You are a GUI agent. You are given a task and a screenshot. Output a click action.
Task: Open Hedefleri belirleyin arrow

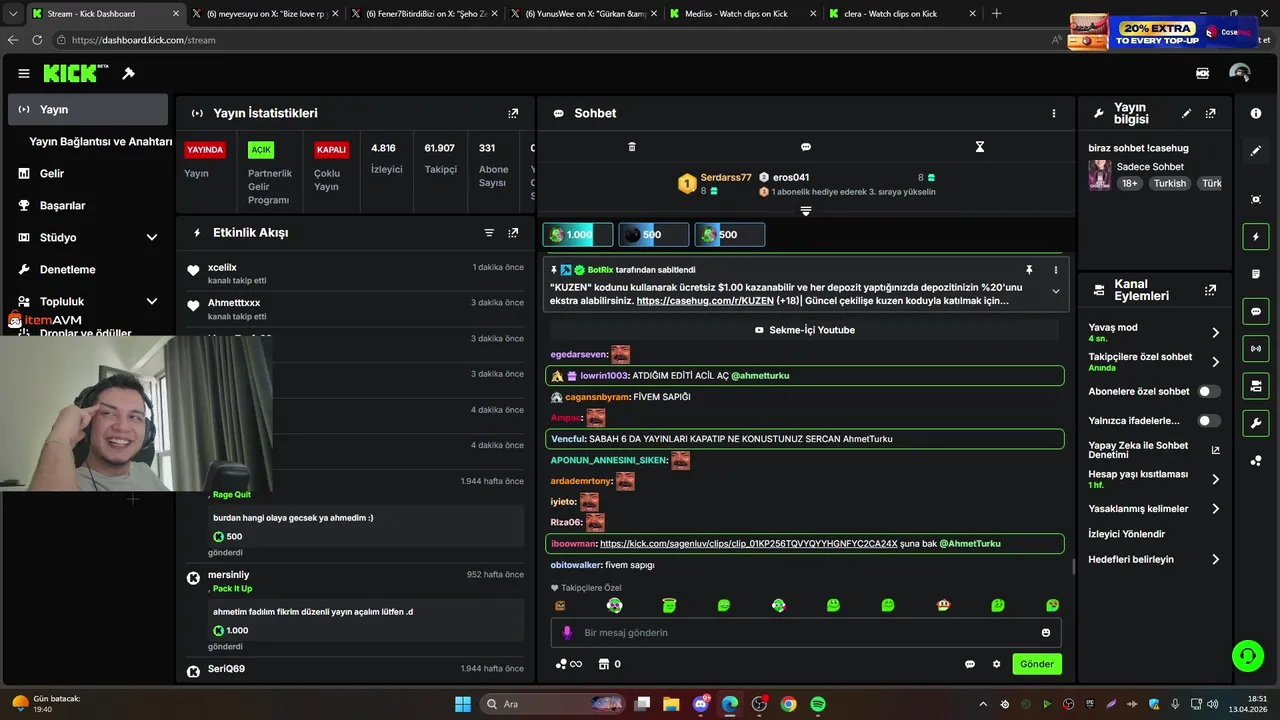tap(1216, 560)
